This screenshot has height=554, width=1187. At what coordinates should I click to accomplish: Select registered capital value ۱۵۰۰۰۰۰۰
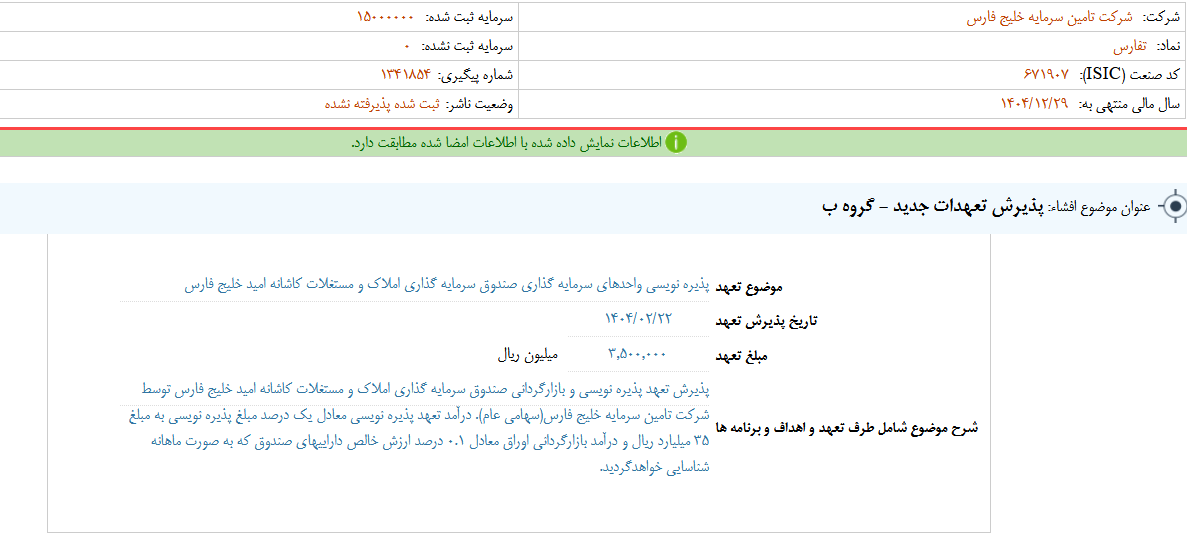[385, 17]
